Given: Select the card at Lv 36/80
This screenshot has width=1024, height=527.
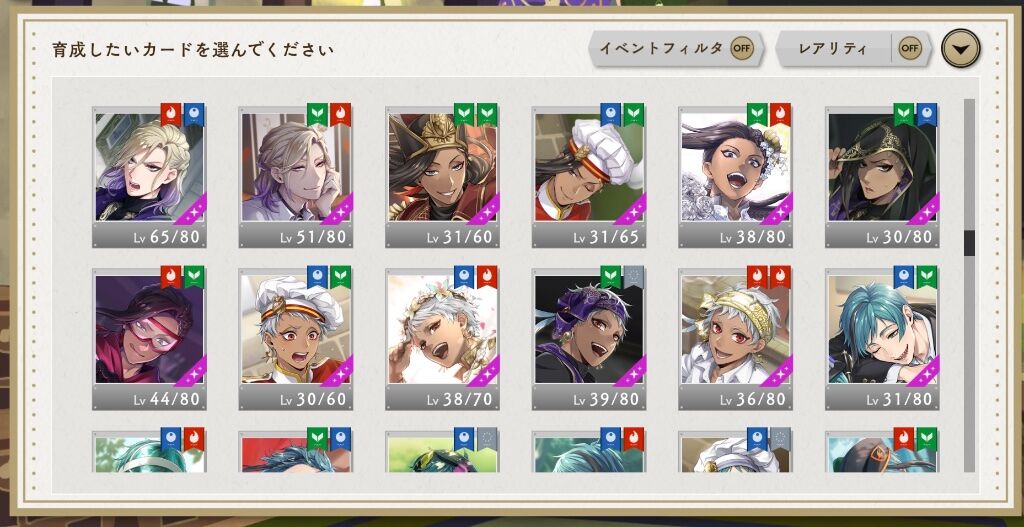Looking at the screenshot, I should [x=735, y=339].
